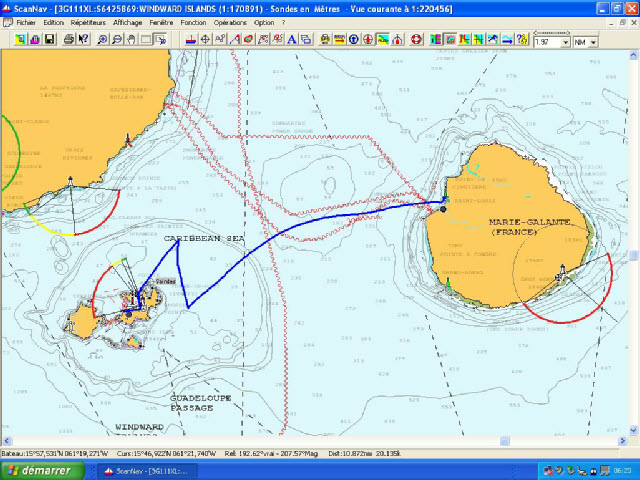The height and width of the screenshot is (480, 640).
Task: Activate the hand pan tool
Action: click(132, 40)
